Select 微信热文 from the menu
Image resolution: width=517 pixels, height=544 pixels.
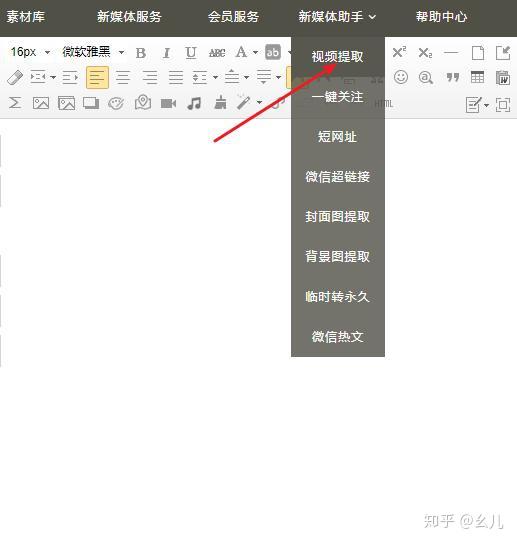[338, 337]
